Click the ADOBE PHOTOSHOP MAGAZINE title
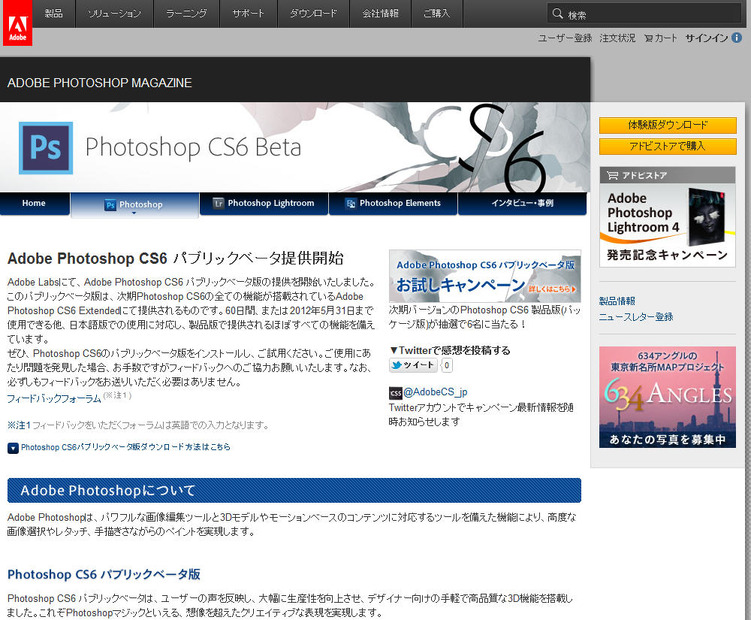 click(100, 83)
